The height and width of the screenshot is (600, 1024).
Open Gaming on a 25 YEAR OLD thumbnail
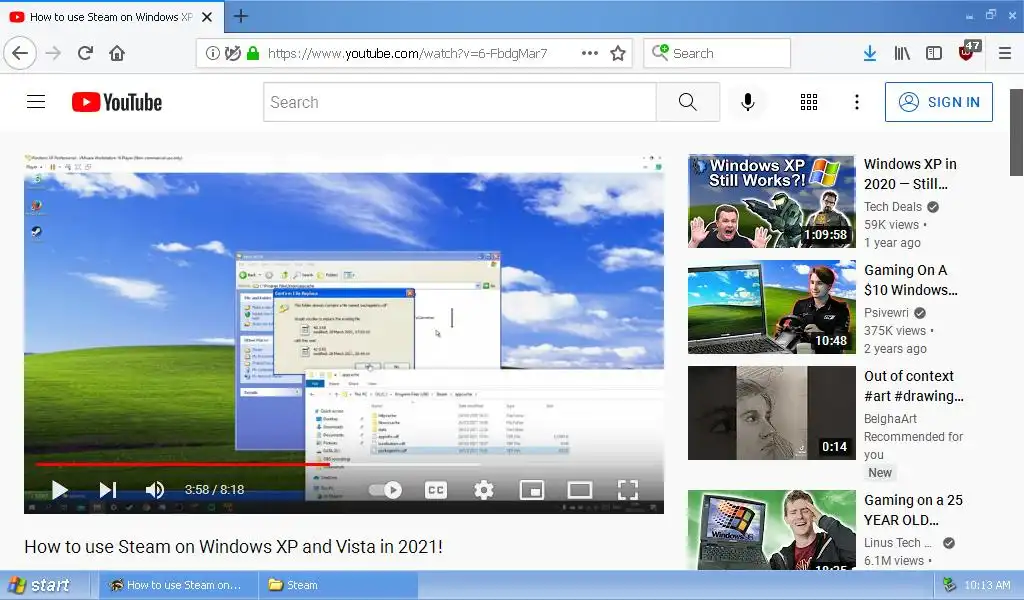tap(771, 529)
